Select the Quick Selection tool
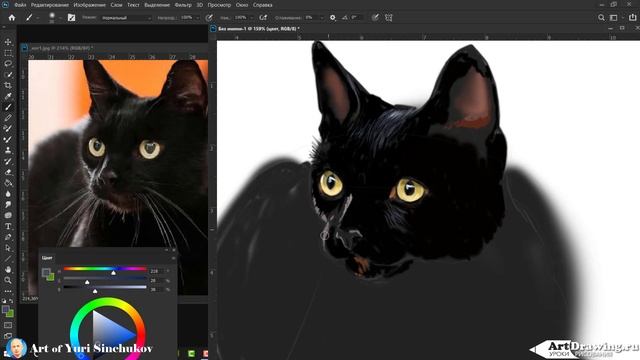640x360 pixels. (8, 75)
